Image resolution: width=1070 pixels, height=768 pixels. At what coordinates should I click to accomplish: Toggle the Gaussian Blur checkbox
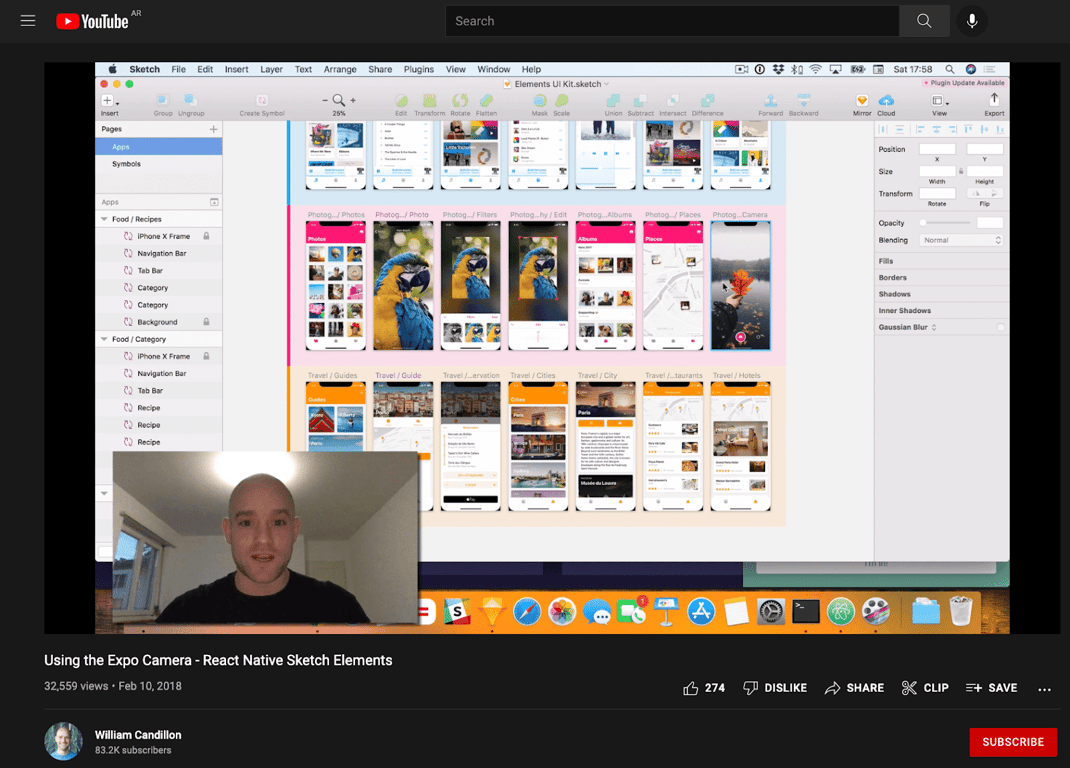1000,327
